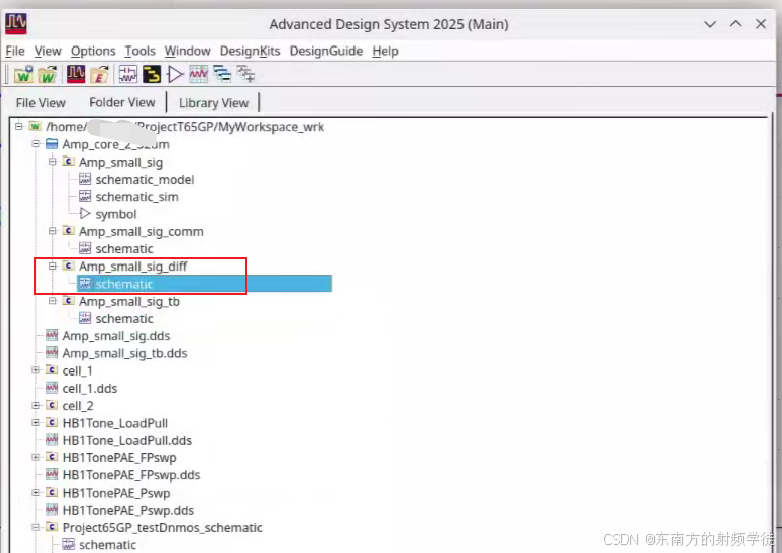Image resolution: width=782 pixels, height=553 pixels.
Task: Create a new layout window
Action: (152, 74)
